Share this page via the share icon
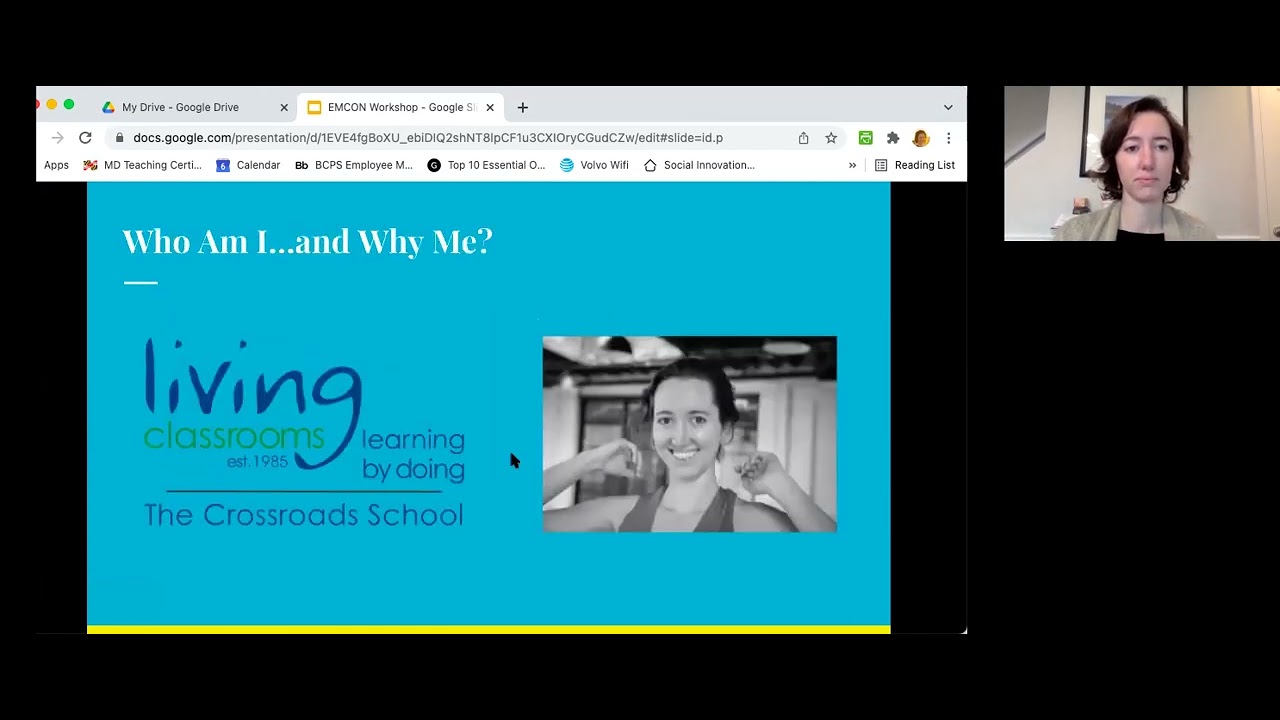1280x720 pixels. click(x=803, y=138)
